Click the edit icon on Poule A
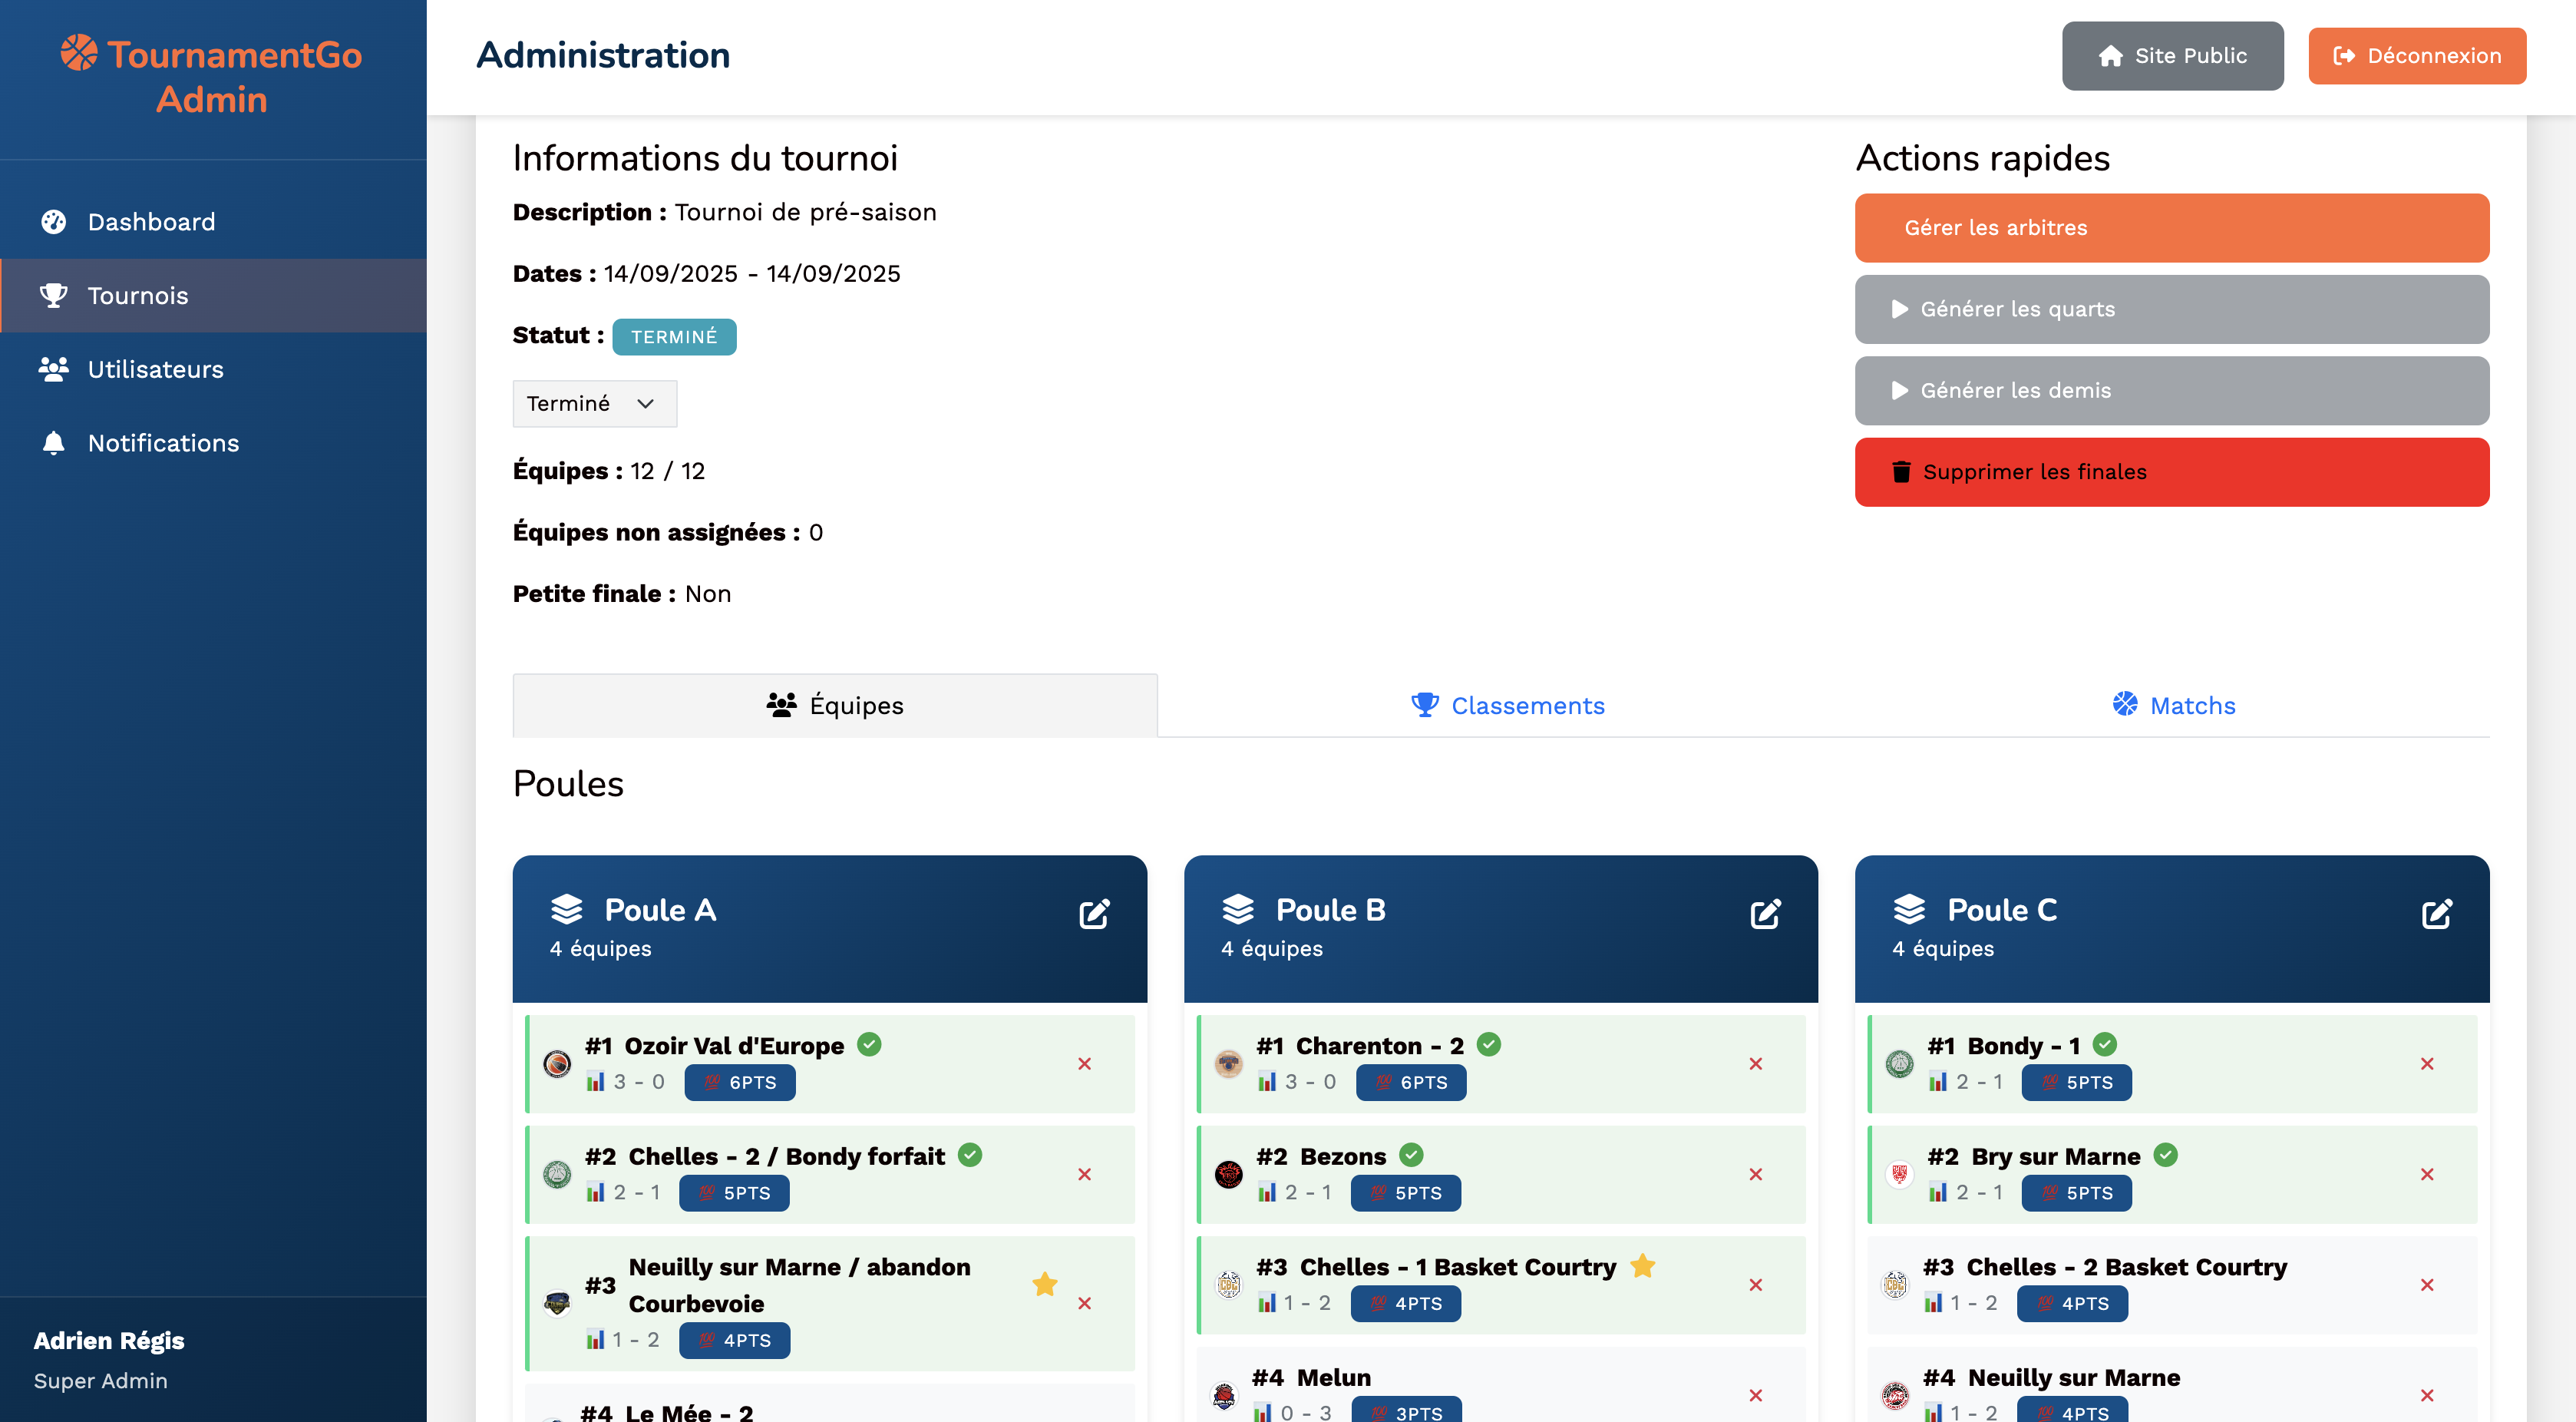Screen dimensions: 2576x1422 click(x=1094, y=913)
